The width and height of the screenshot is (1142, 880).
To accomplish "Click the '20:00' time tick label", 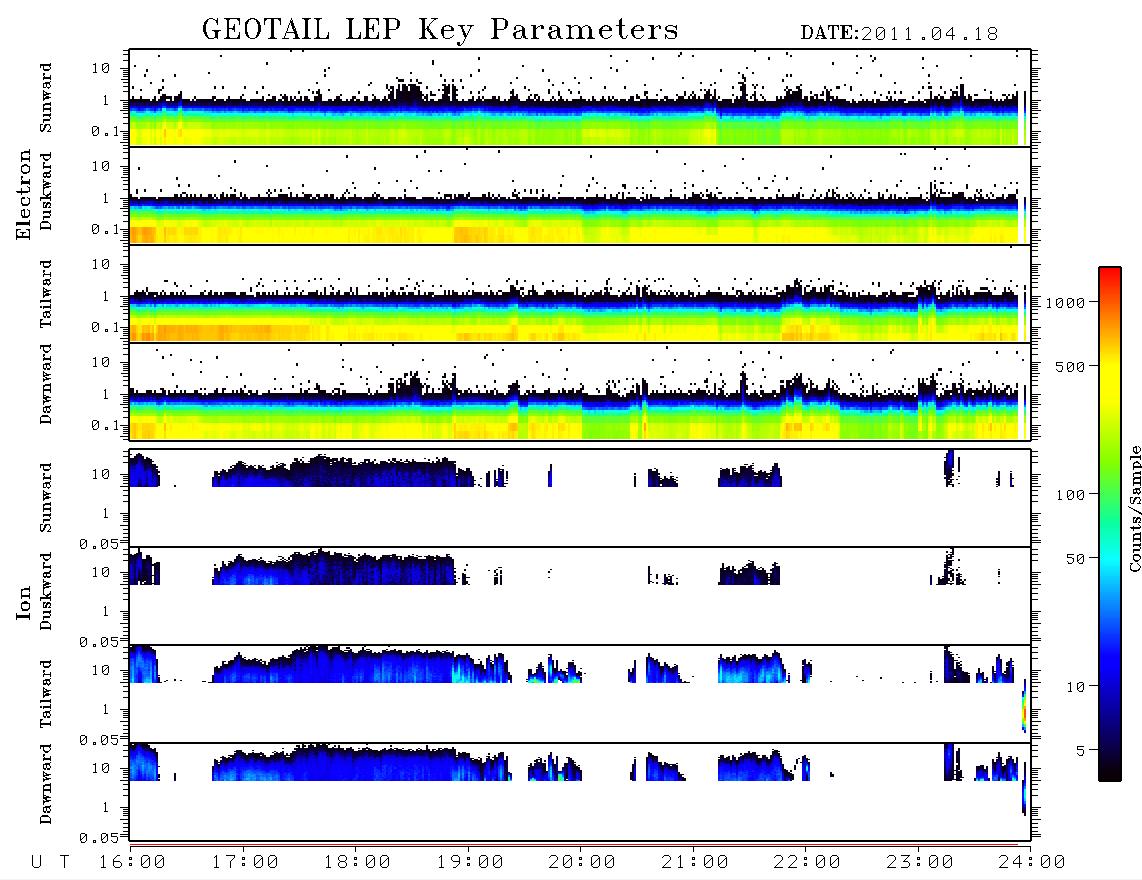I will coord(582,863).
